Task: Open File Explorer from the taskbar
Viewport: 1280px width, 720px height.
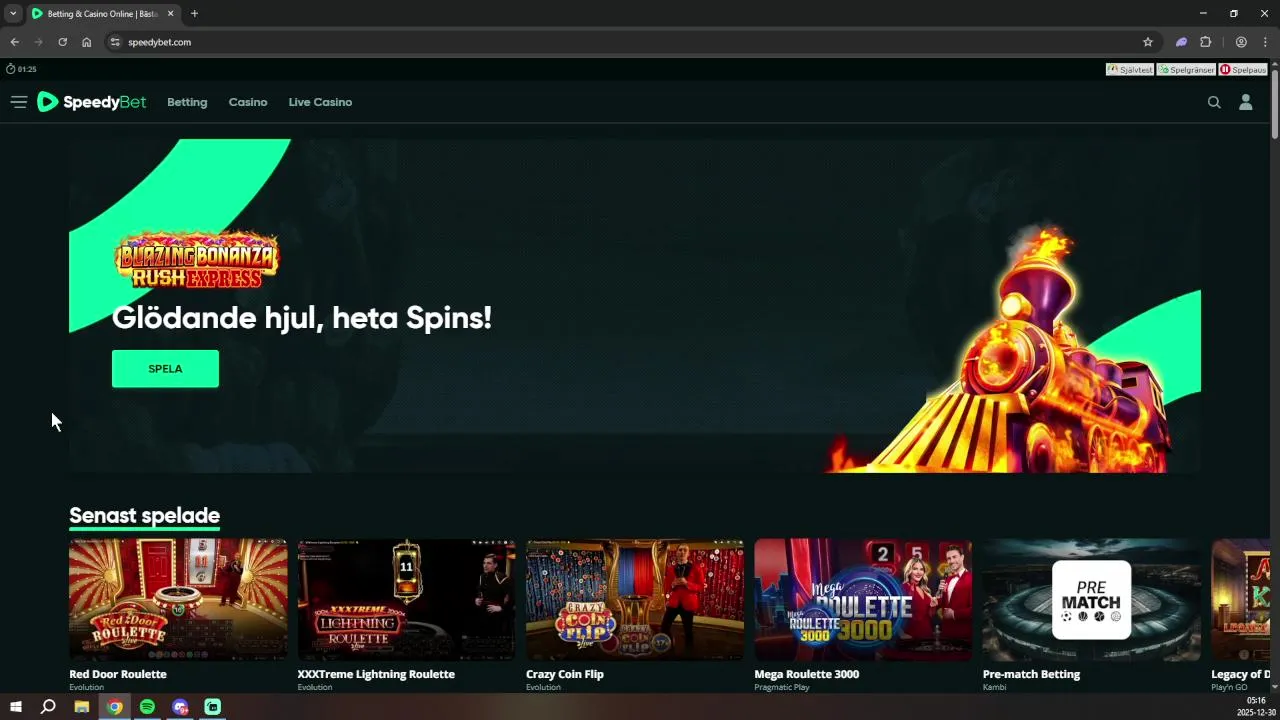Action: pos(82,707)
